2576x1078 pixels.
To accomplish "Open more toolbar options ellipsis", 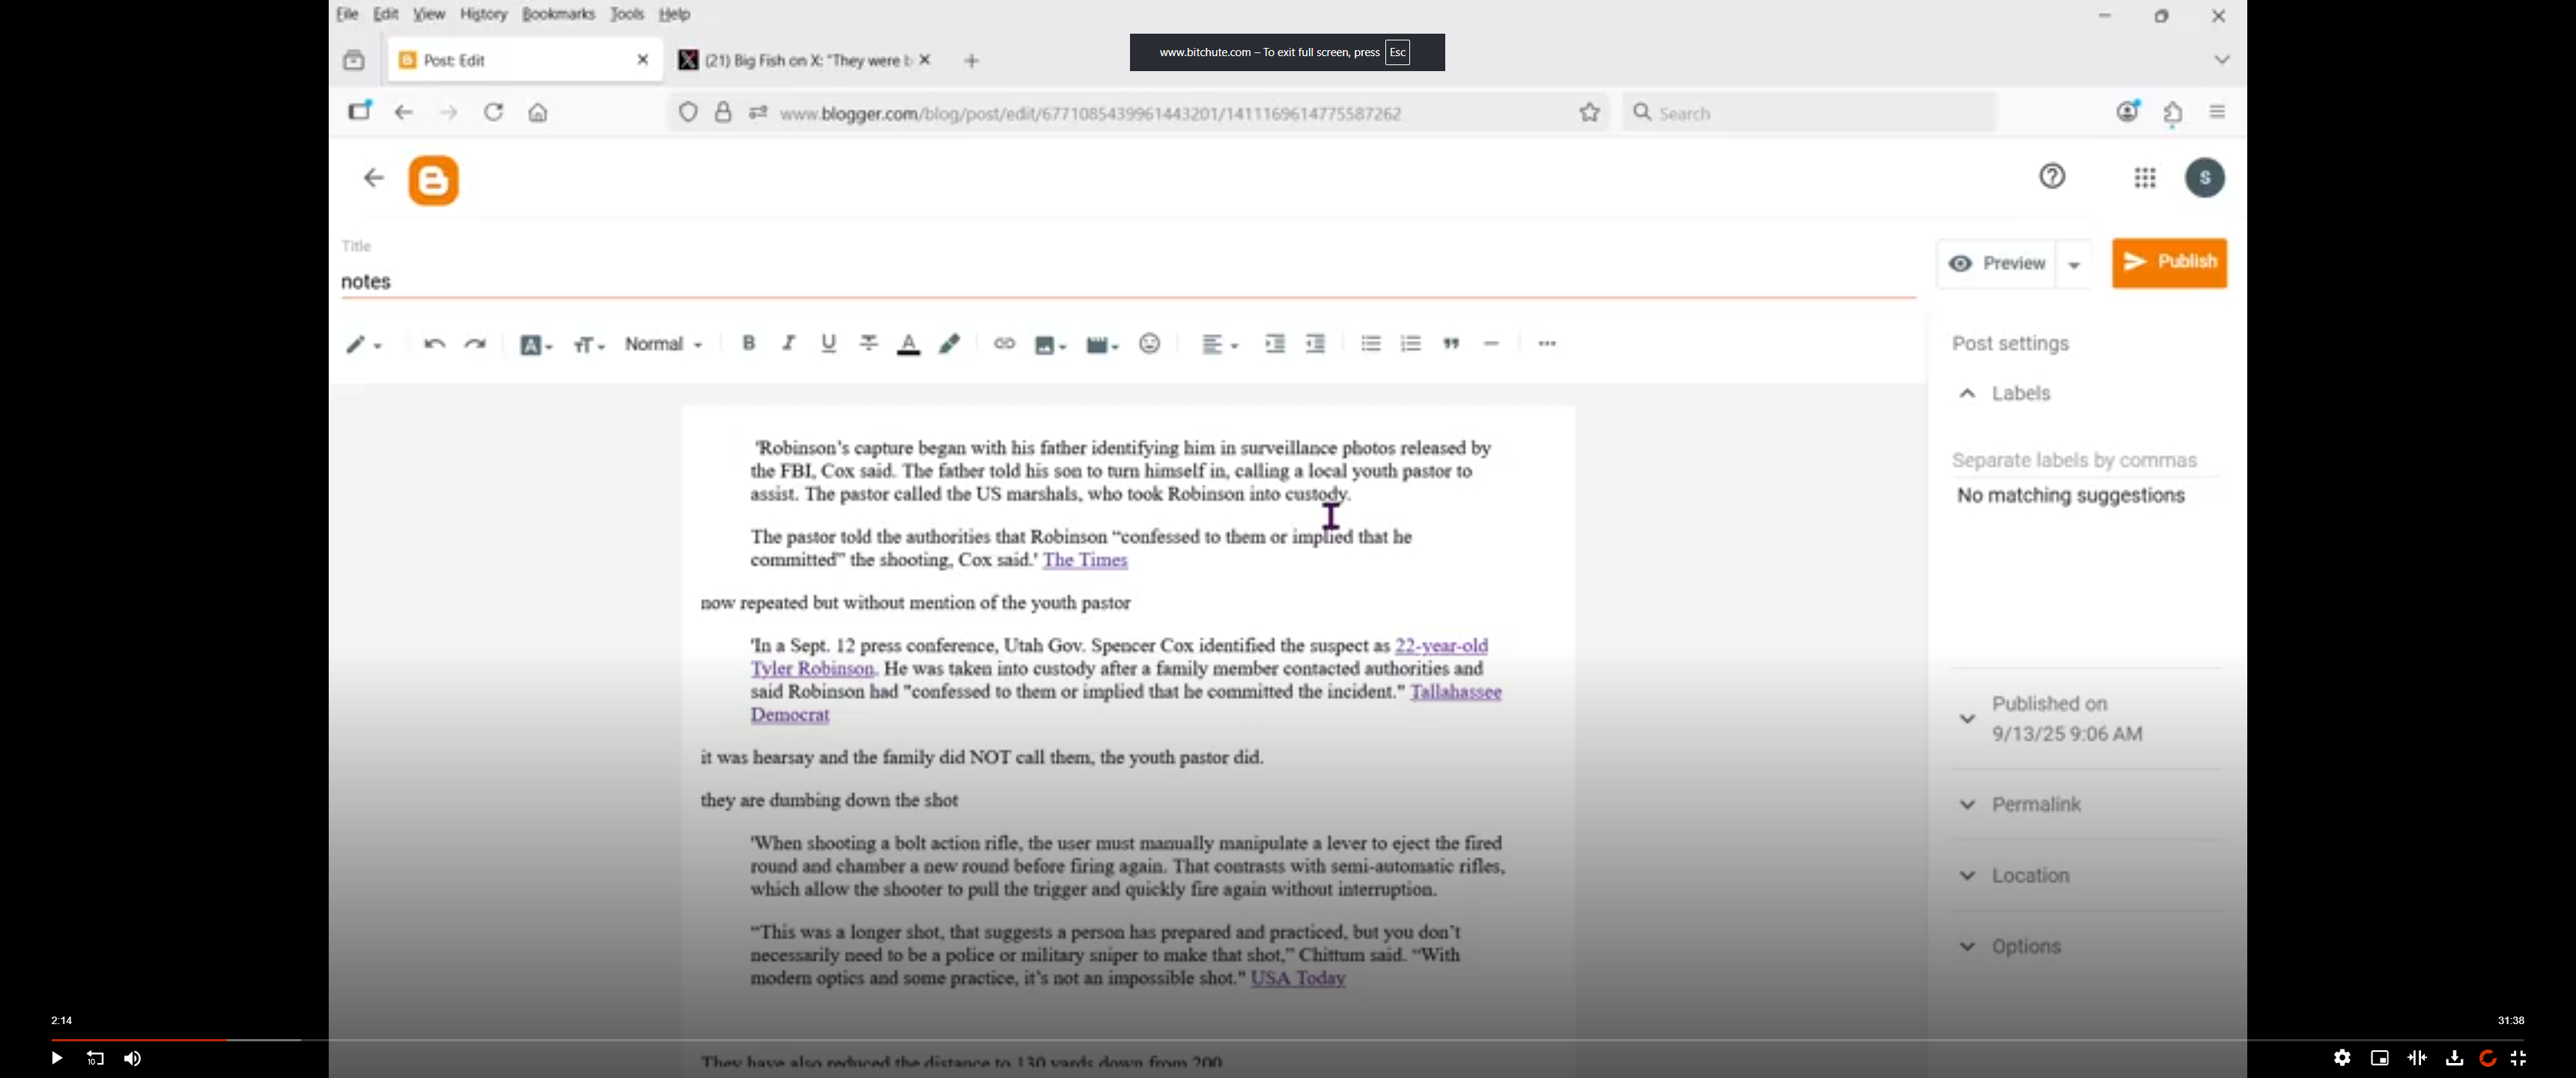I will tap(1547, 343).
